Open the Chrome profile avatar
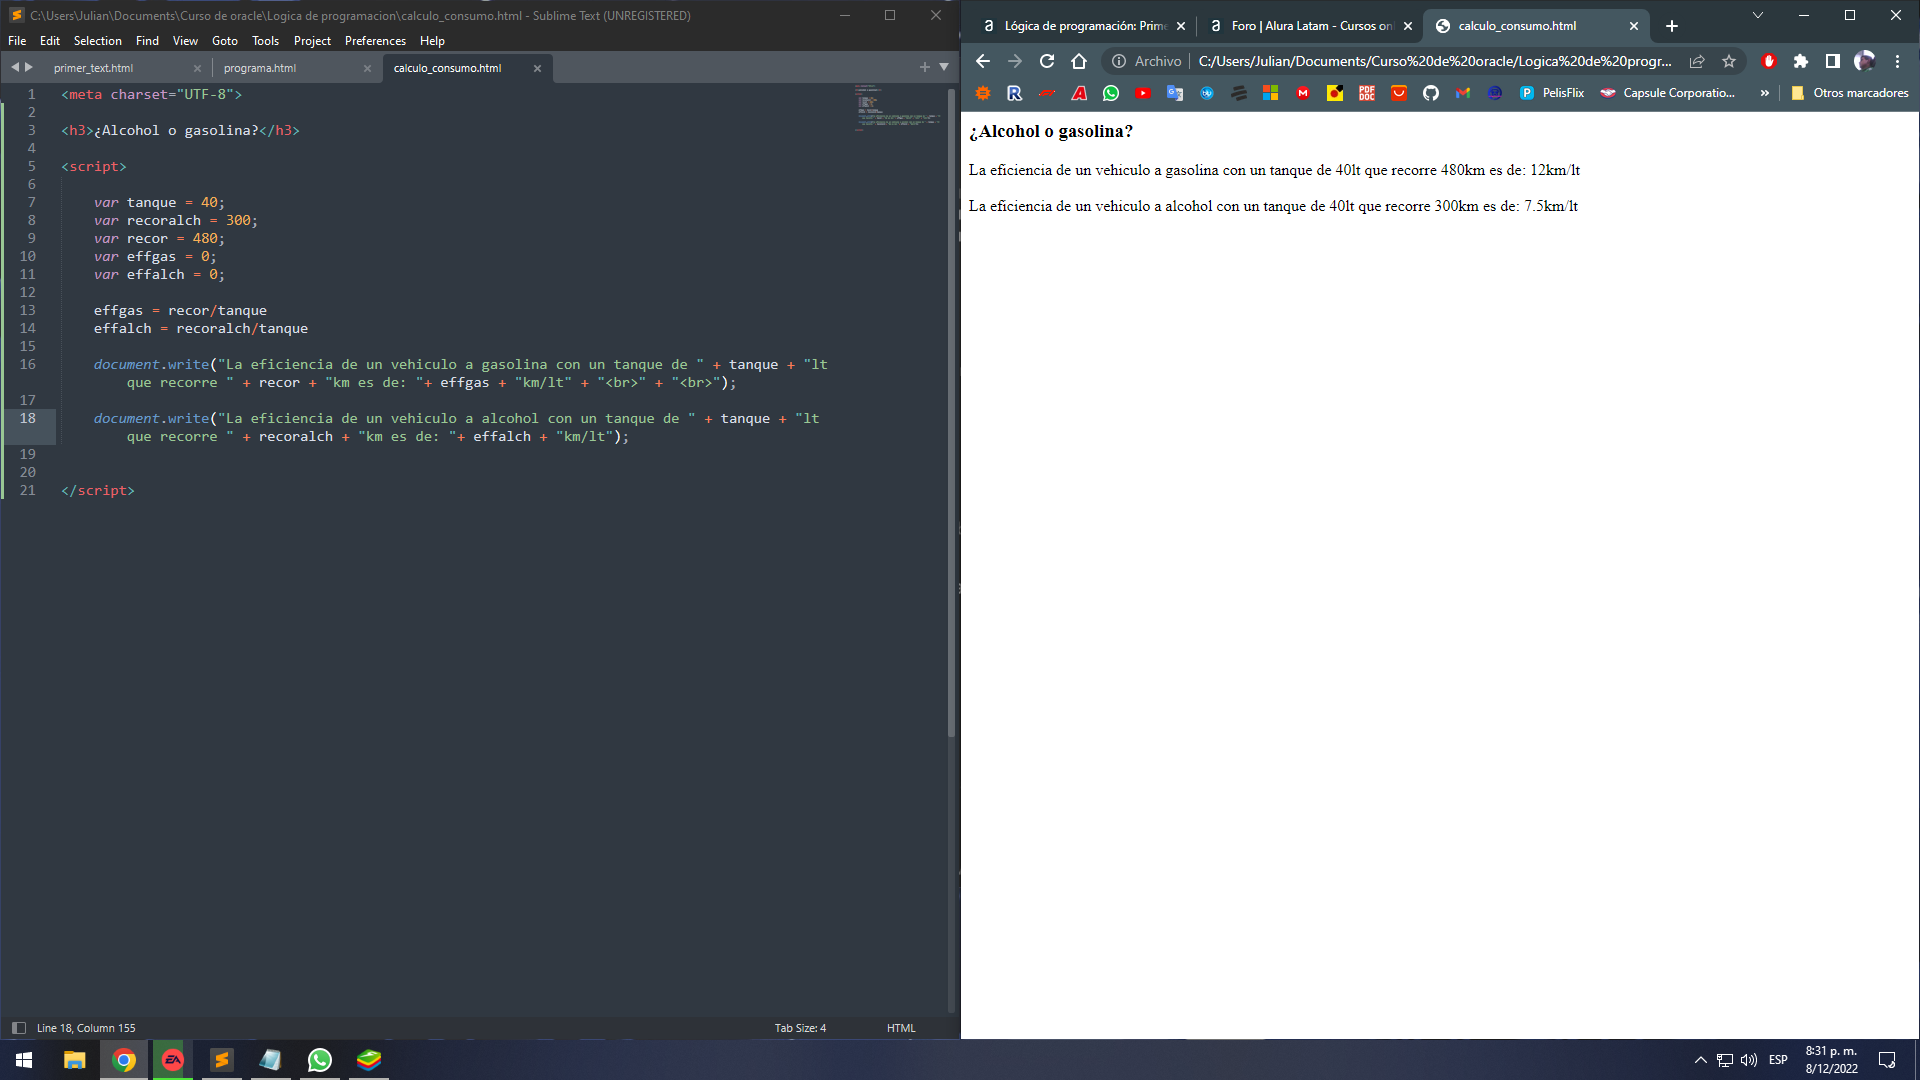Image resolution: width=1920 pixels, height=1080 pixels. [1865, 61]
